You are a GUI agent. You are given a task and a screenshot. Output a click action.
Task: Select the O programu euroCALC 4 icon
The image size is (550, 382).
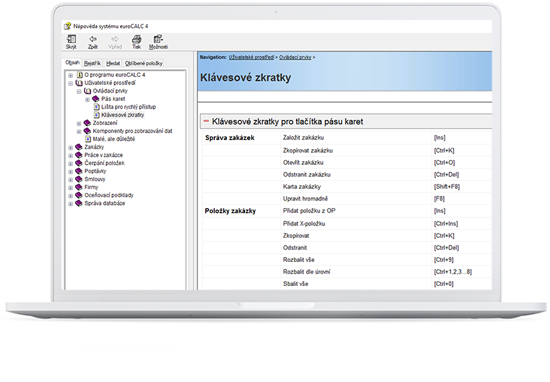(x=80, y=75)
